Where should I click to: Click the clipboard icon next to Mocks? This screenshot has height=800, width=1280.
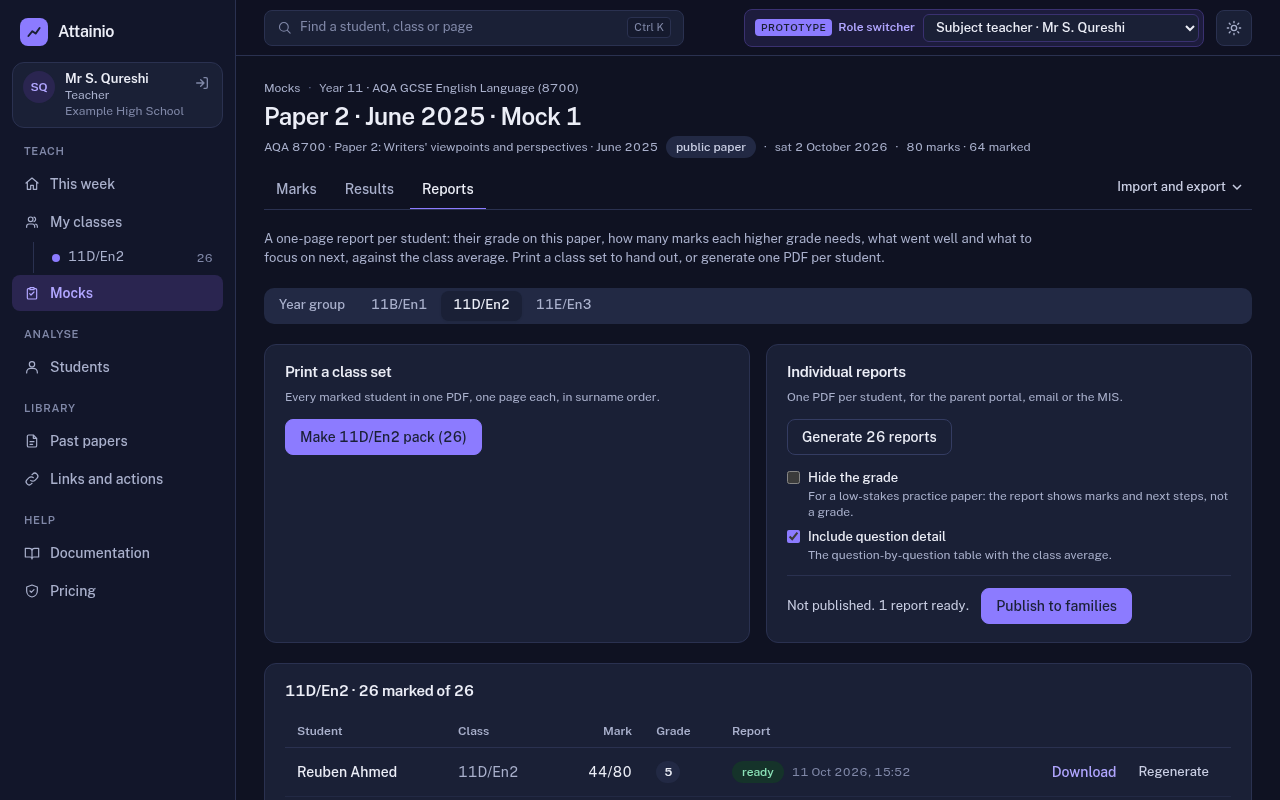pyautogui.click(x=32, y=293)
